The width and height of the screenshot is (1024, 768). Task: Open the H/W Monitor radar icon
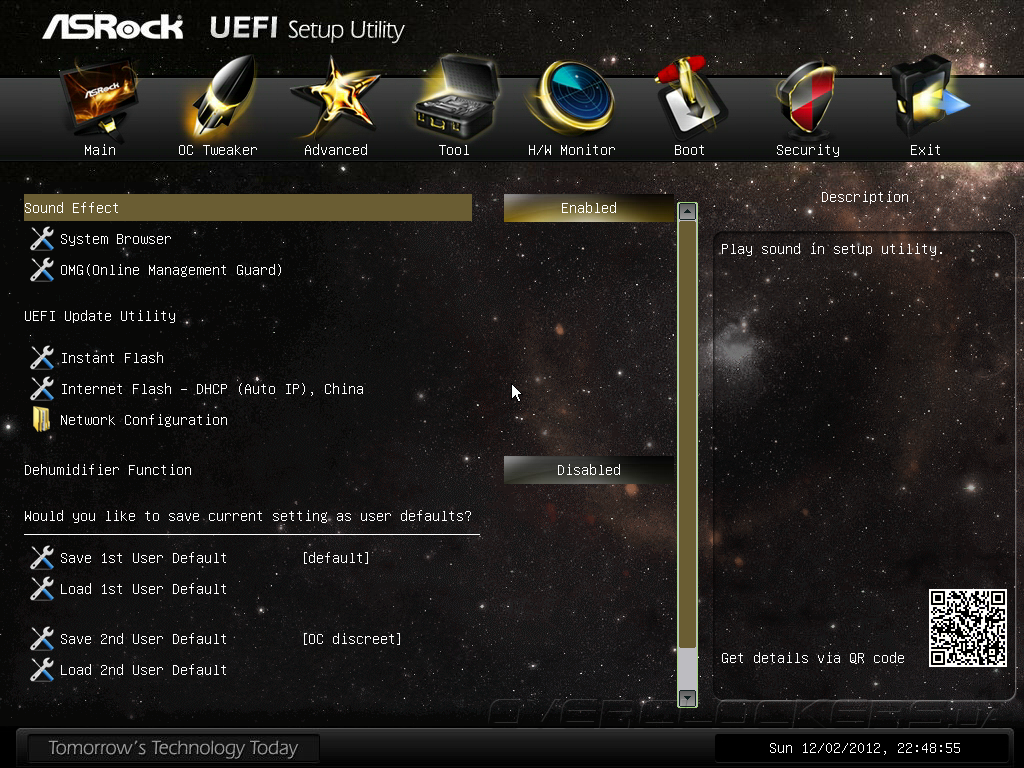[x=573, y=97]
